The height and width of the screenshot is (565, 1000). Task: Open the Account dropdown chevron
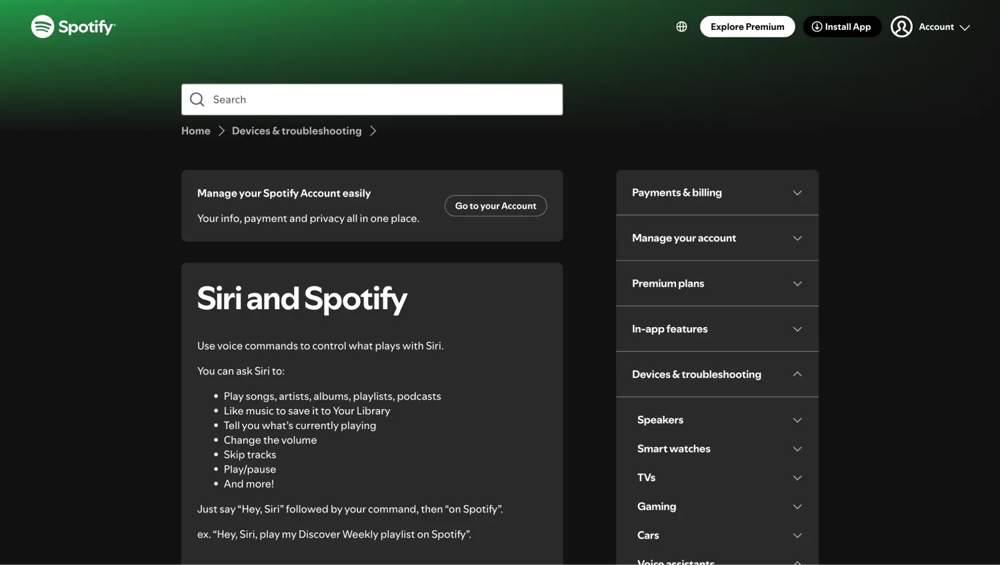click(x=965, y=28)
